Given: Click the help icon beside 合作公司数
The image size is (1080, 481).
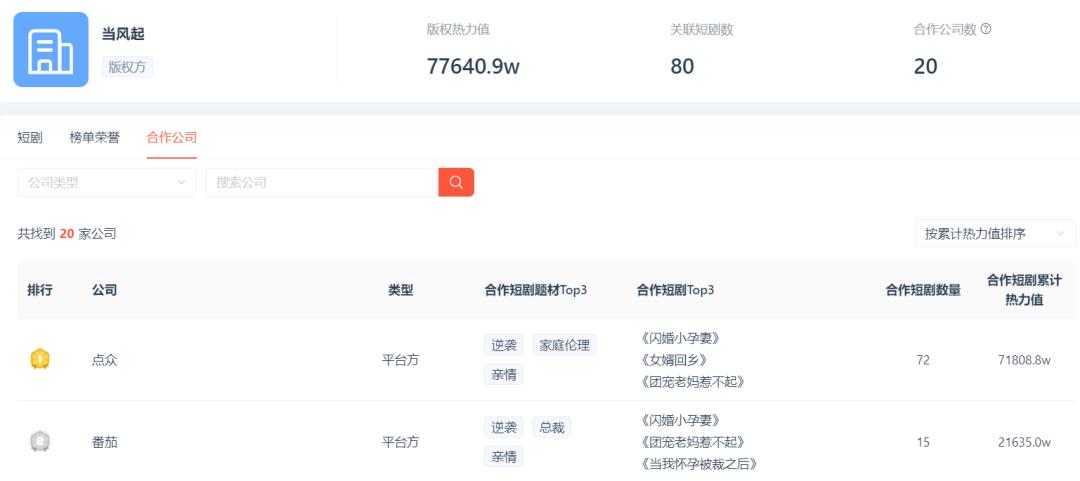Looking at the screenshot, I should [986, 30].
